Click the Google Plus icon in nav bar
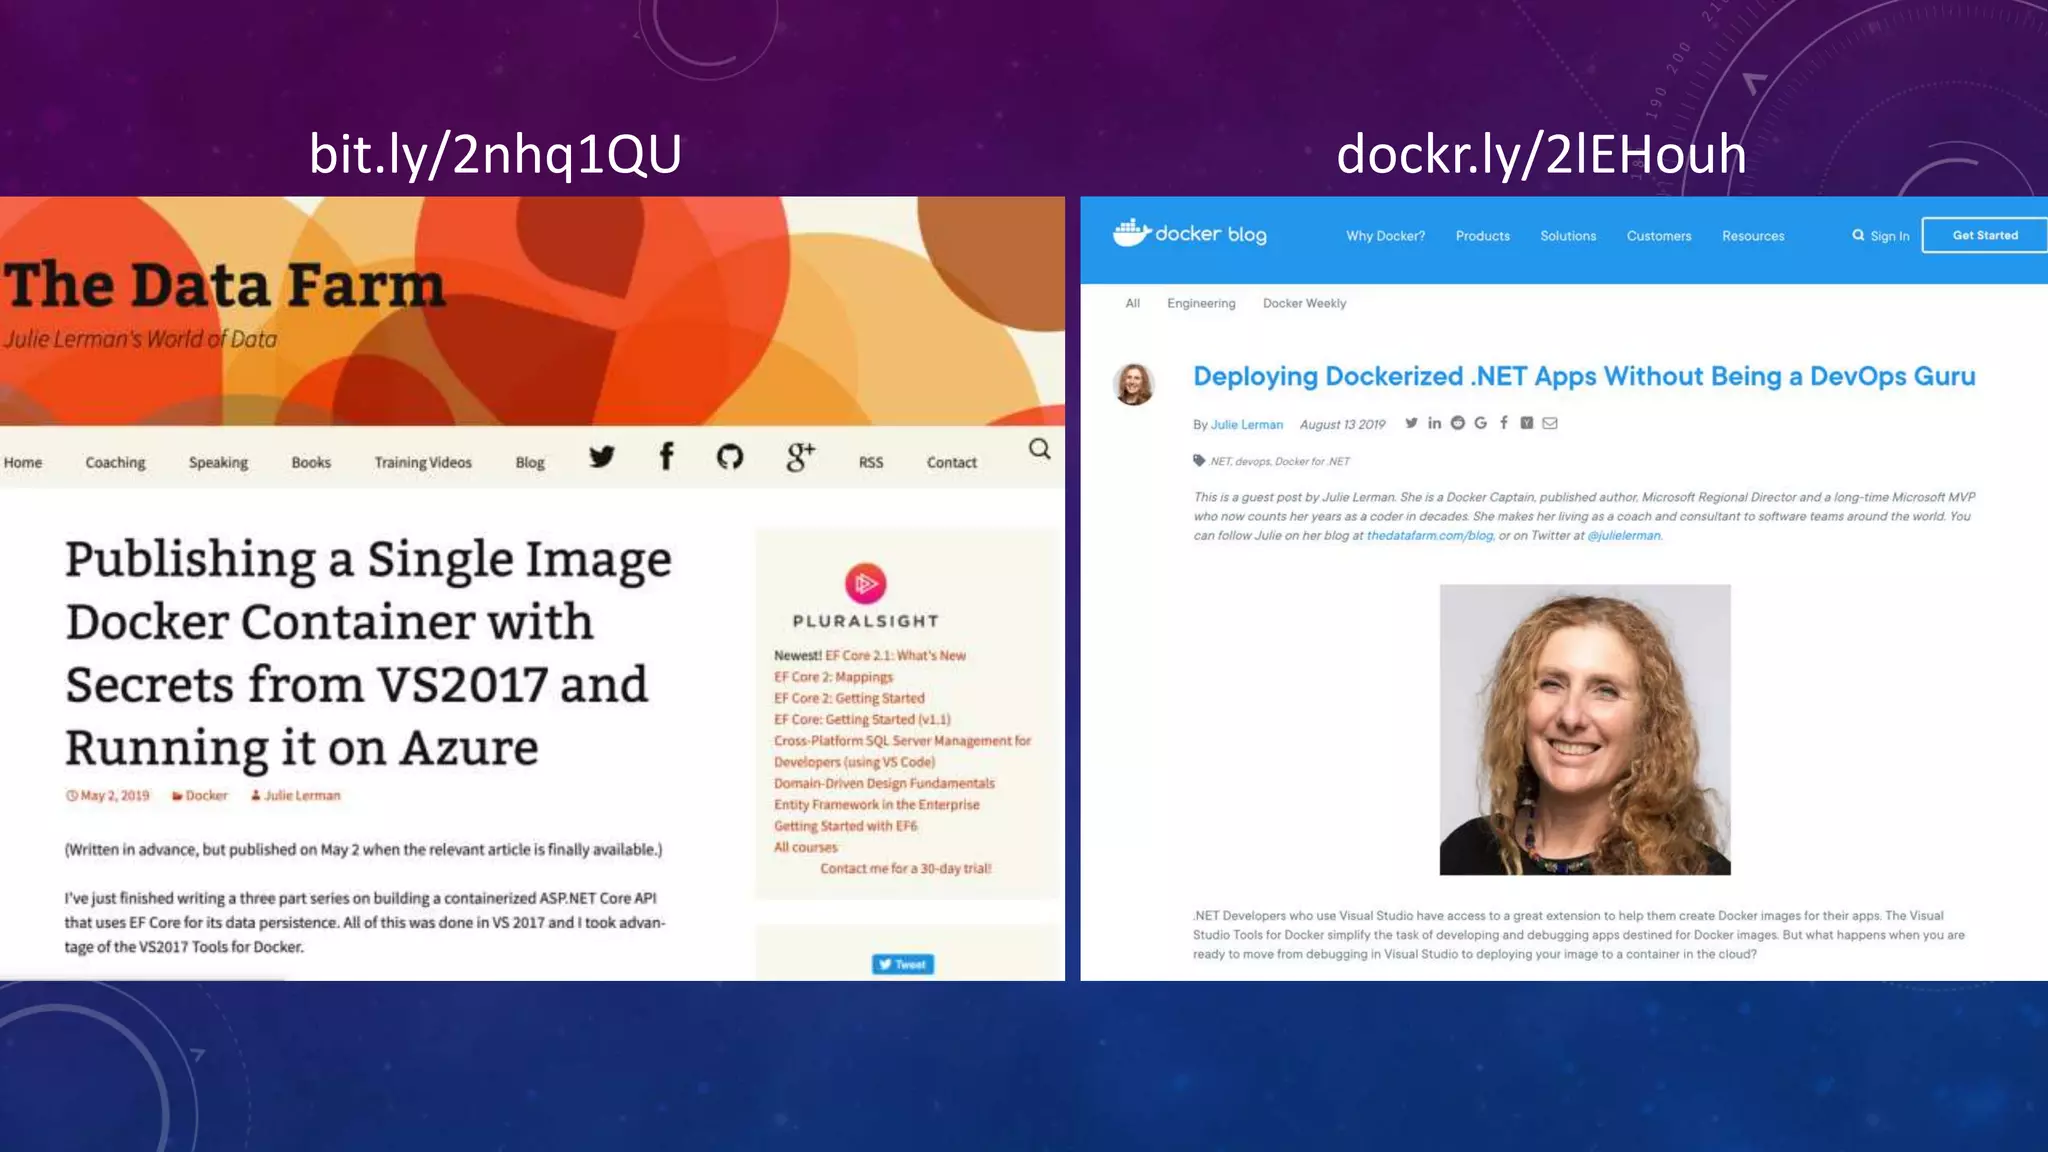The height and width of the screenshot is (1152, 2048). click(800, 457)
